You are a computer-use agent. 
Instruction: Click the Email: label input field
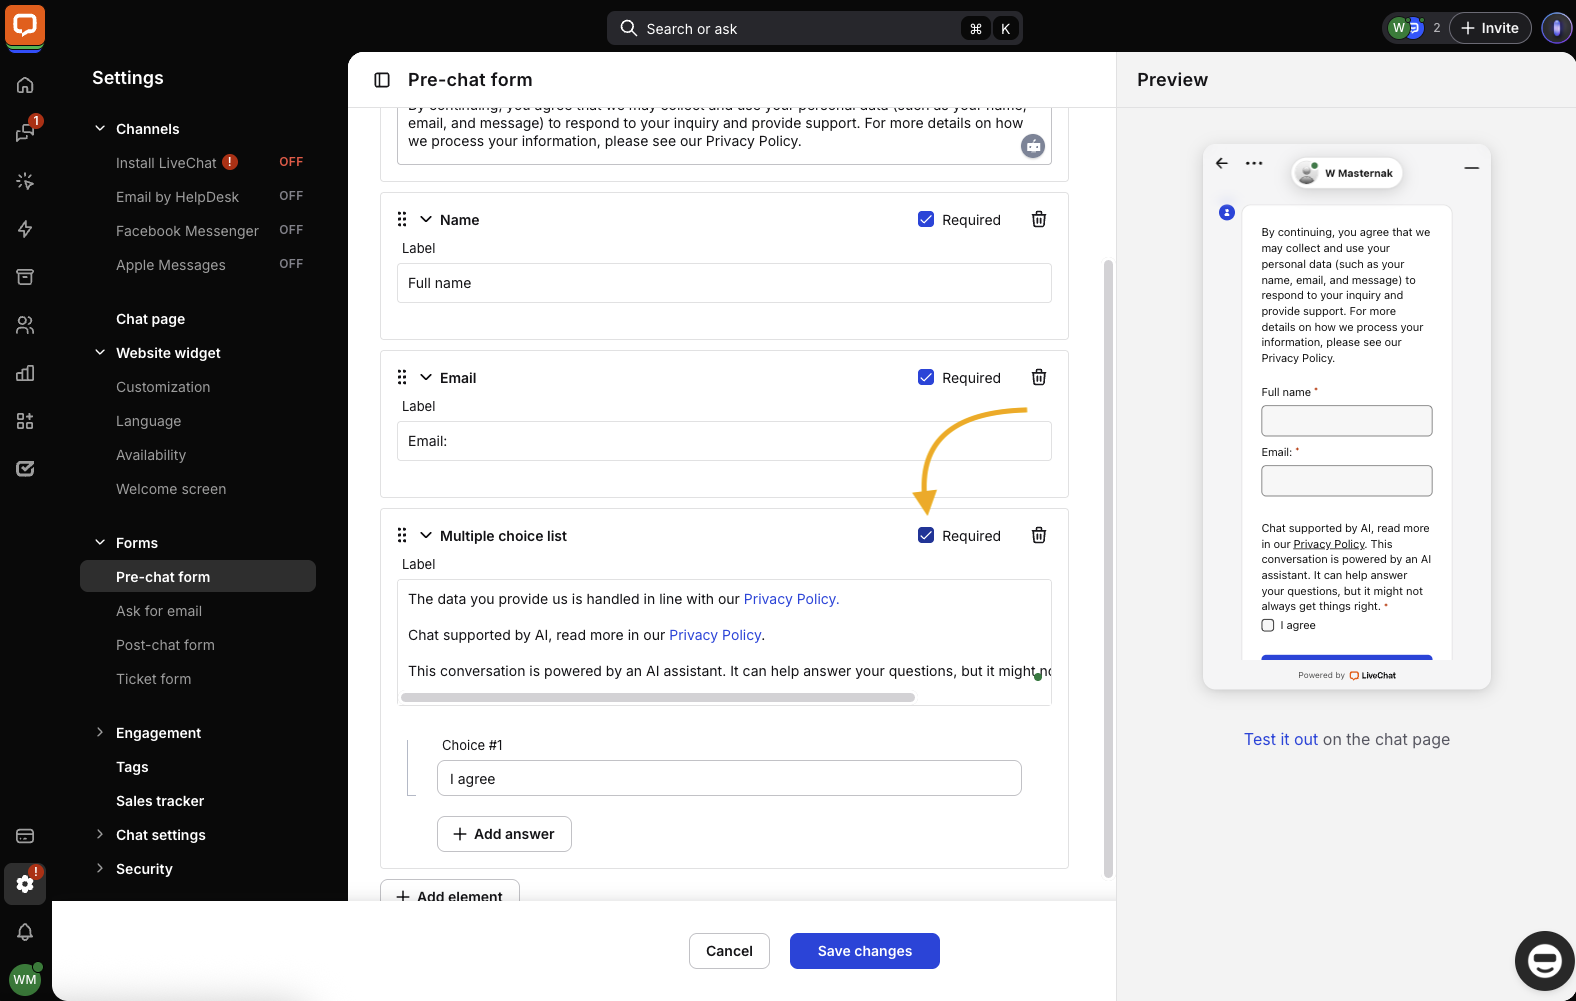pos(724,441)
